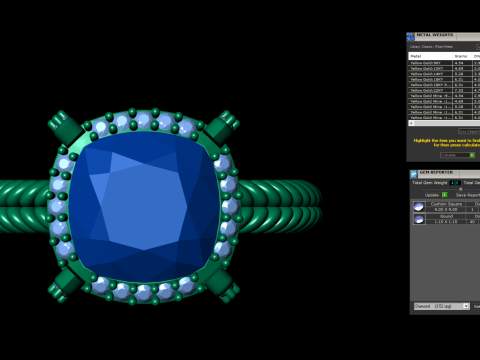The width and height of the screenshot is (480, 360).
Task: Click the 7.22 grams value cell
Action: tap(462, 90)
